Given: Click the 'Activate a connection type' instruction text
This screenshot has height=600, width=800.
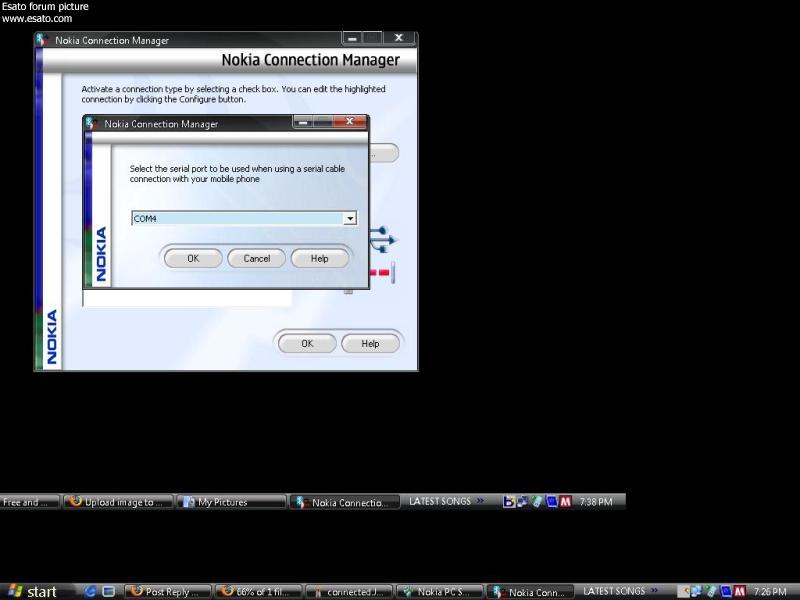Looking at the screenshot, I should (x=234, y=94).
